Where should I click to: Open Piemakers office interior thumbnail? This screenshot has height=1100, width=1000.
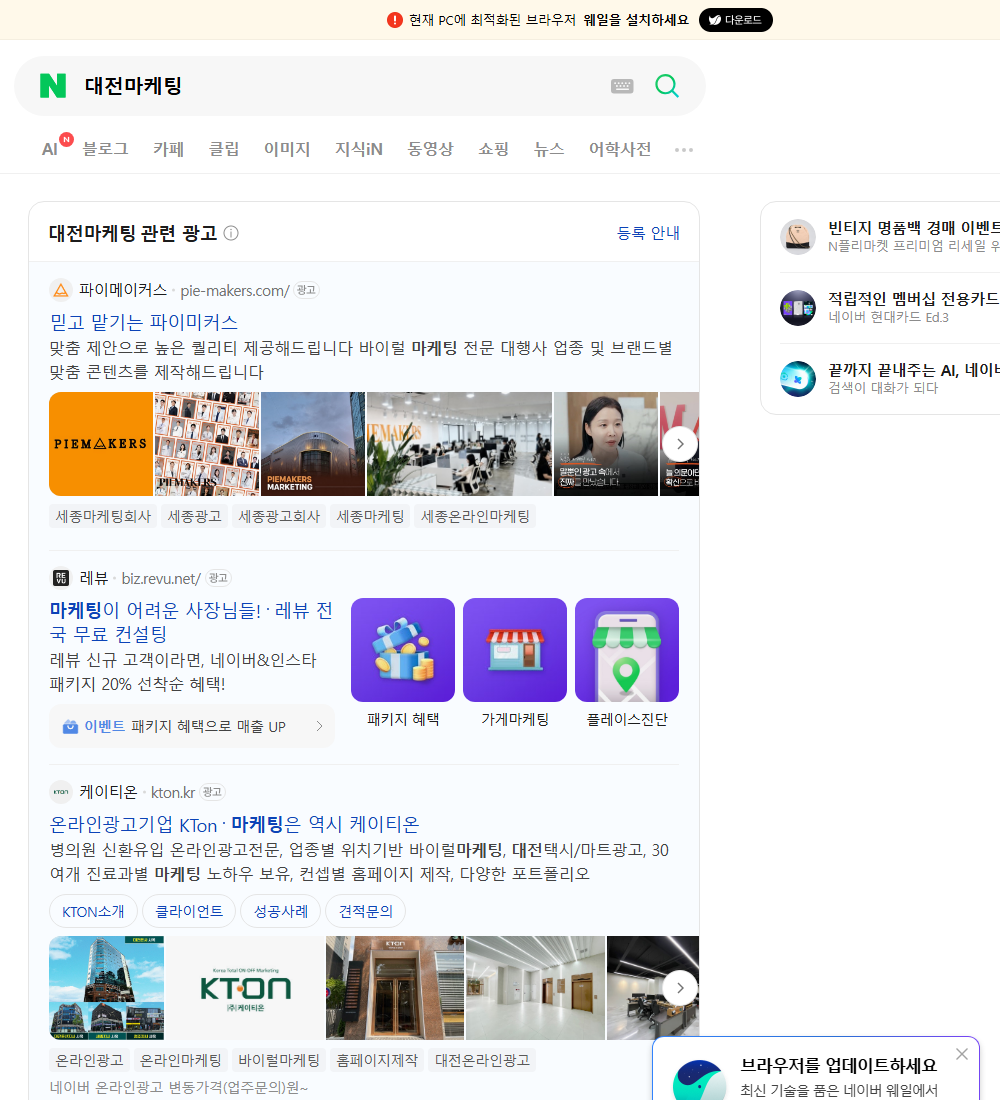(x=460, y=444)
